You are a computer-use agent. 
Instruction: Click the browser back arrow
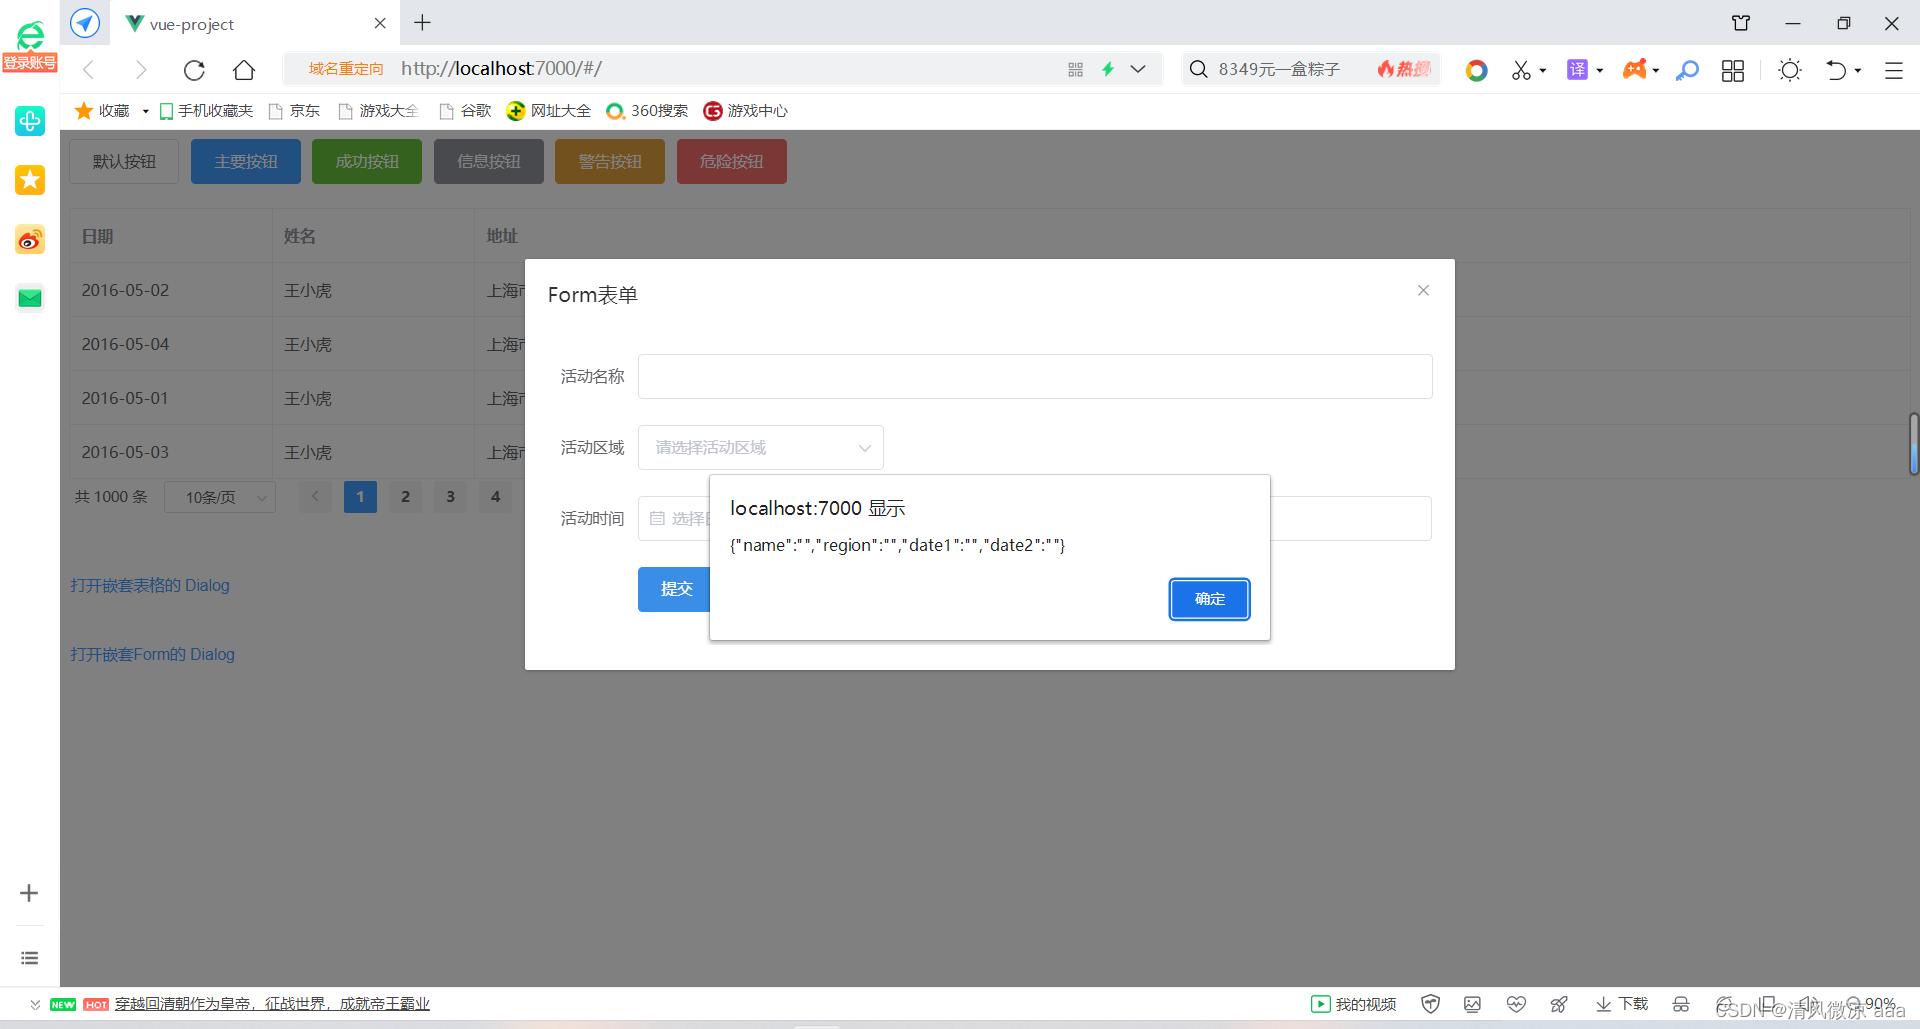(89, 69)
